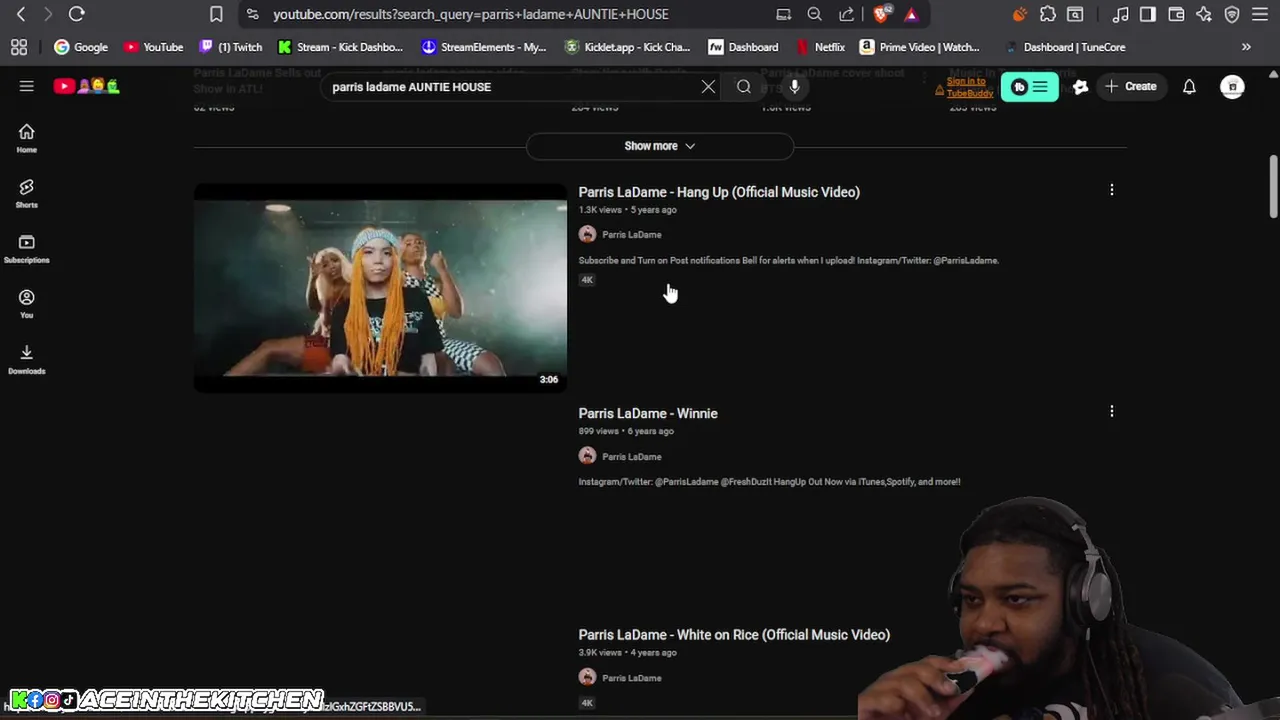Bookmark this page with the bookmark icon
Screen dimensions: 1280x720
click(216, 14)
